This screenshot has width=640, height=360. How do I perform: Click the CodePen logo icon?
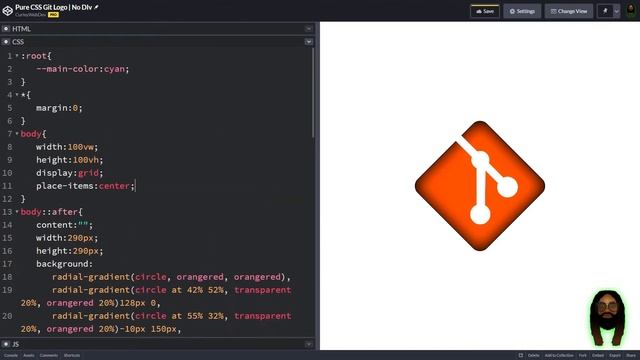point(7,11)
